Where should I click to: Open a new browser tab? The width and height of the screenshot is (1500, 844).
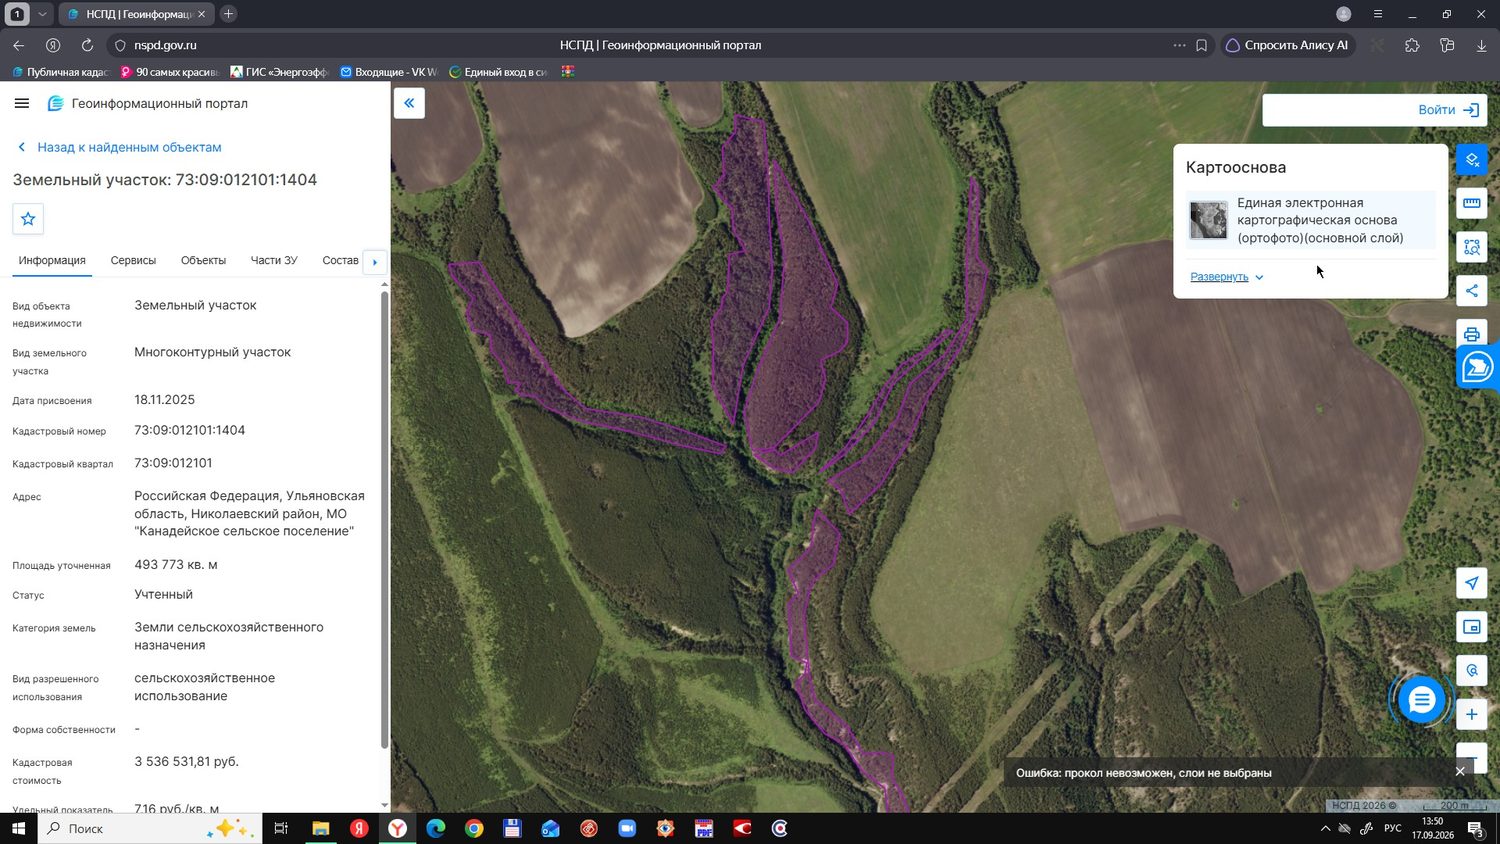[x=228, y=14]
